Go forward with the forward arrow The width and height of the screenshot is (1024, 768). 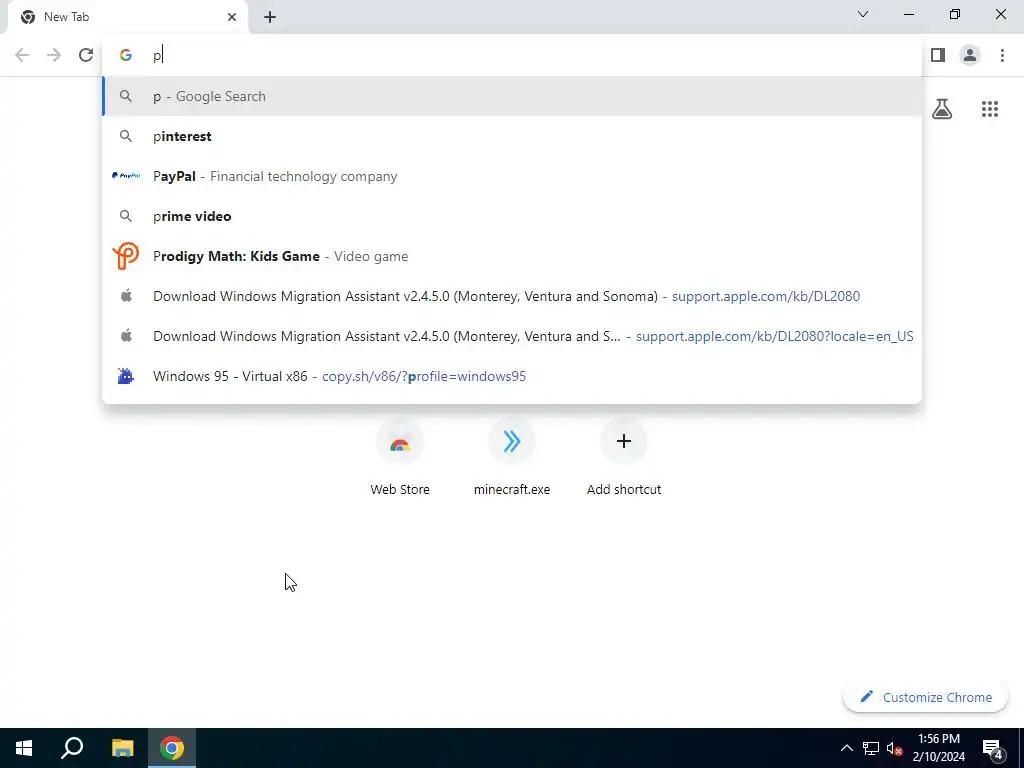[x=54, y=55]
